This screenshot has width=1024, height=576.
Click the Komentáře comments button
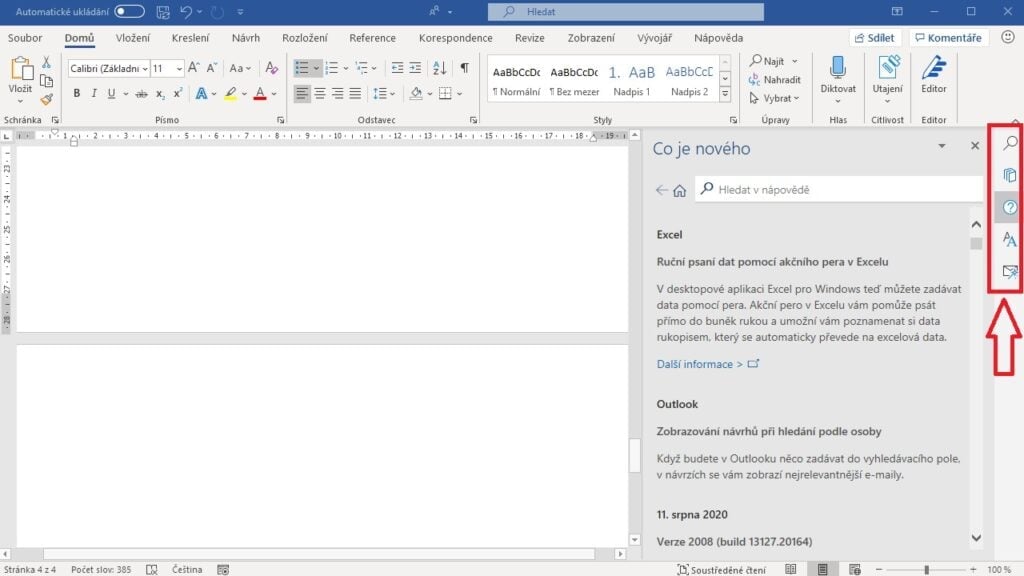[948, 38]
